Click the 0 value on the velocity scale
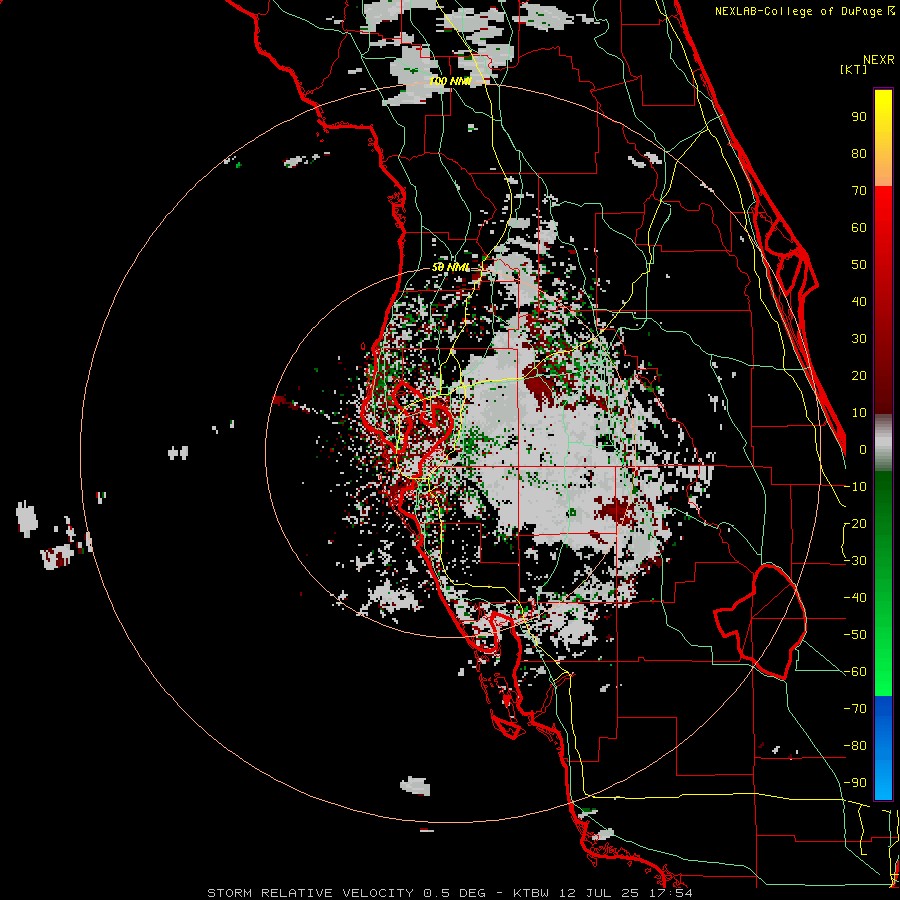 863,449
